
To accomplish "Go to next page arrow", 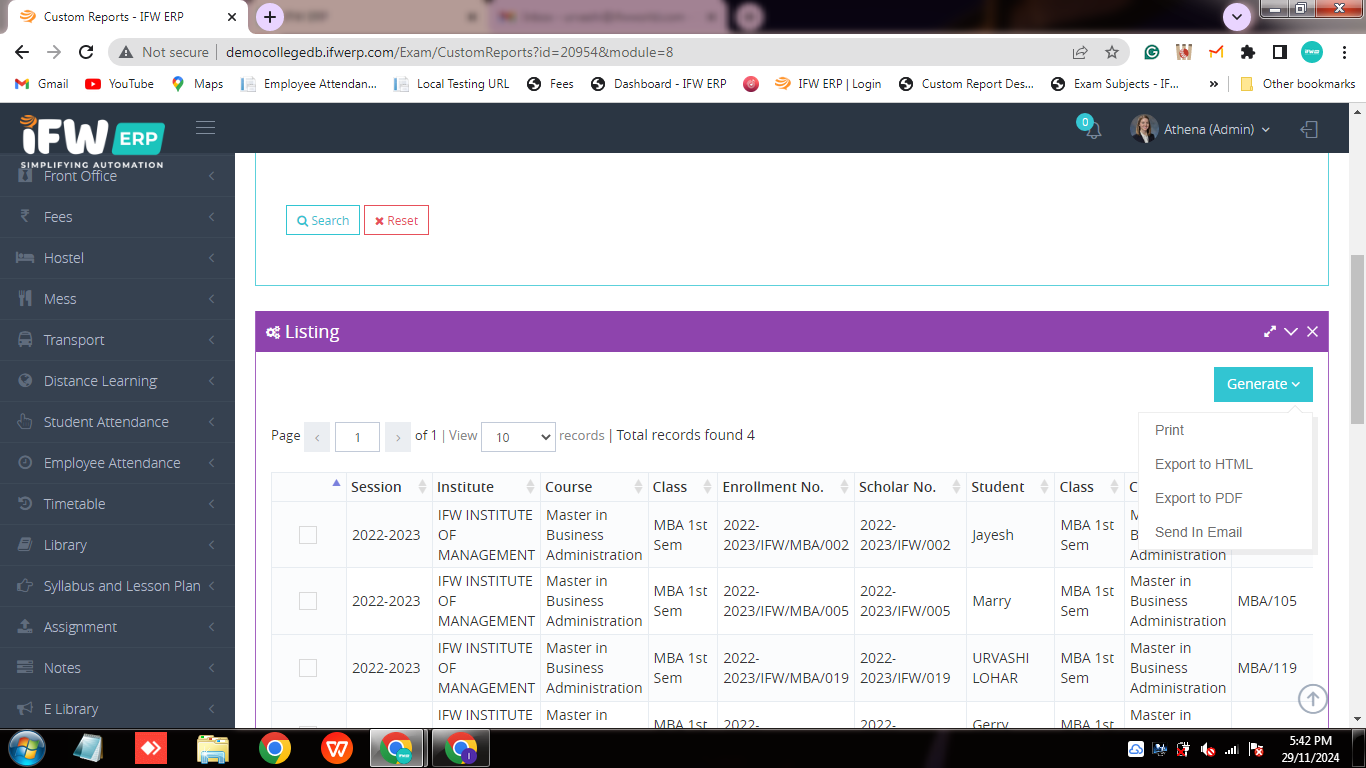I will click(x=398, y=437).
